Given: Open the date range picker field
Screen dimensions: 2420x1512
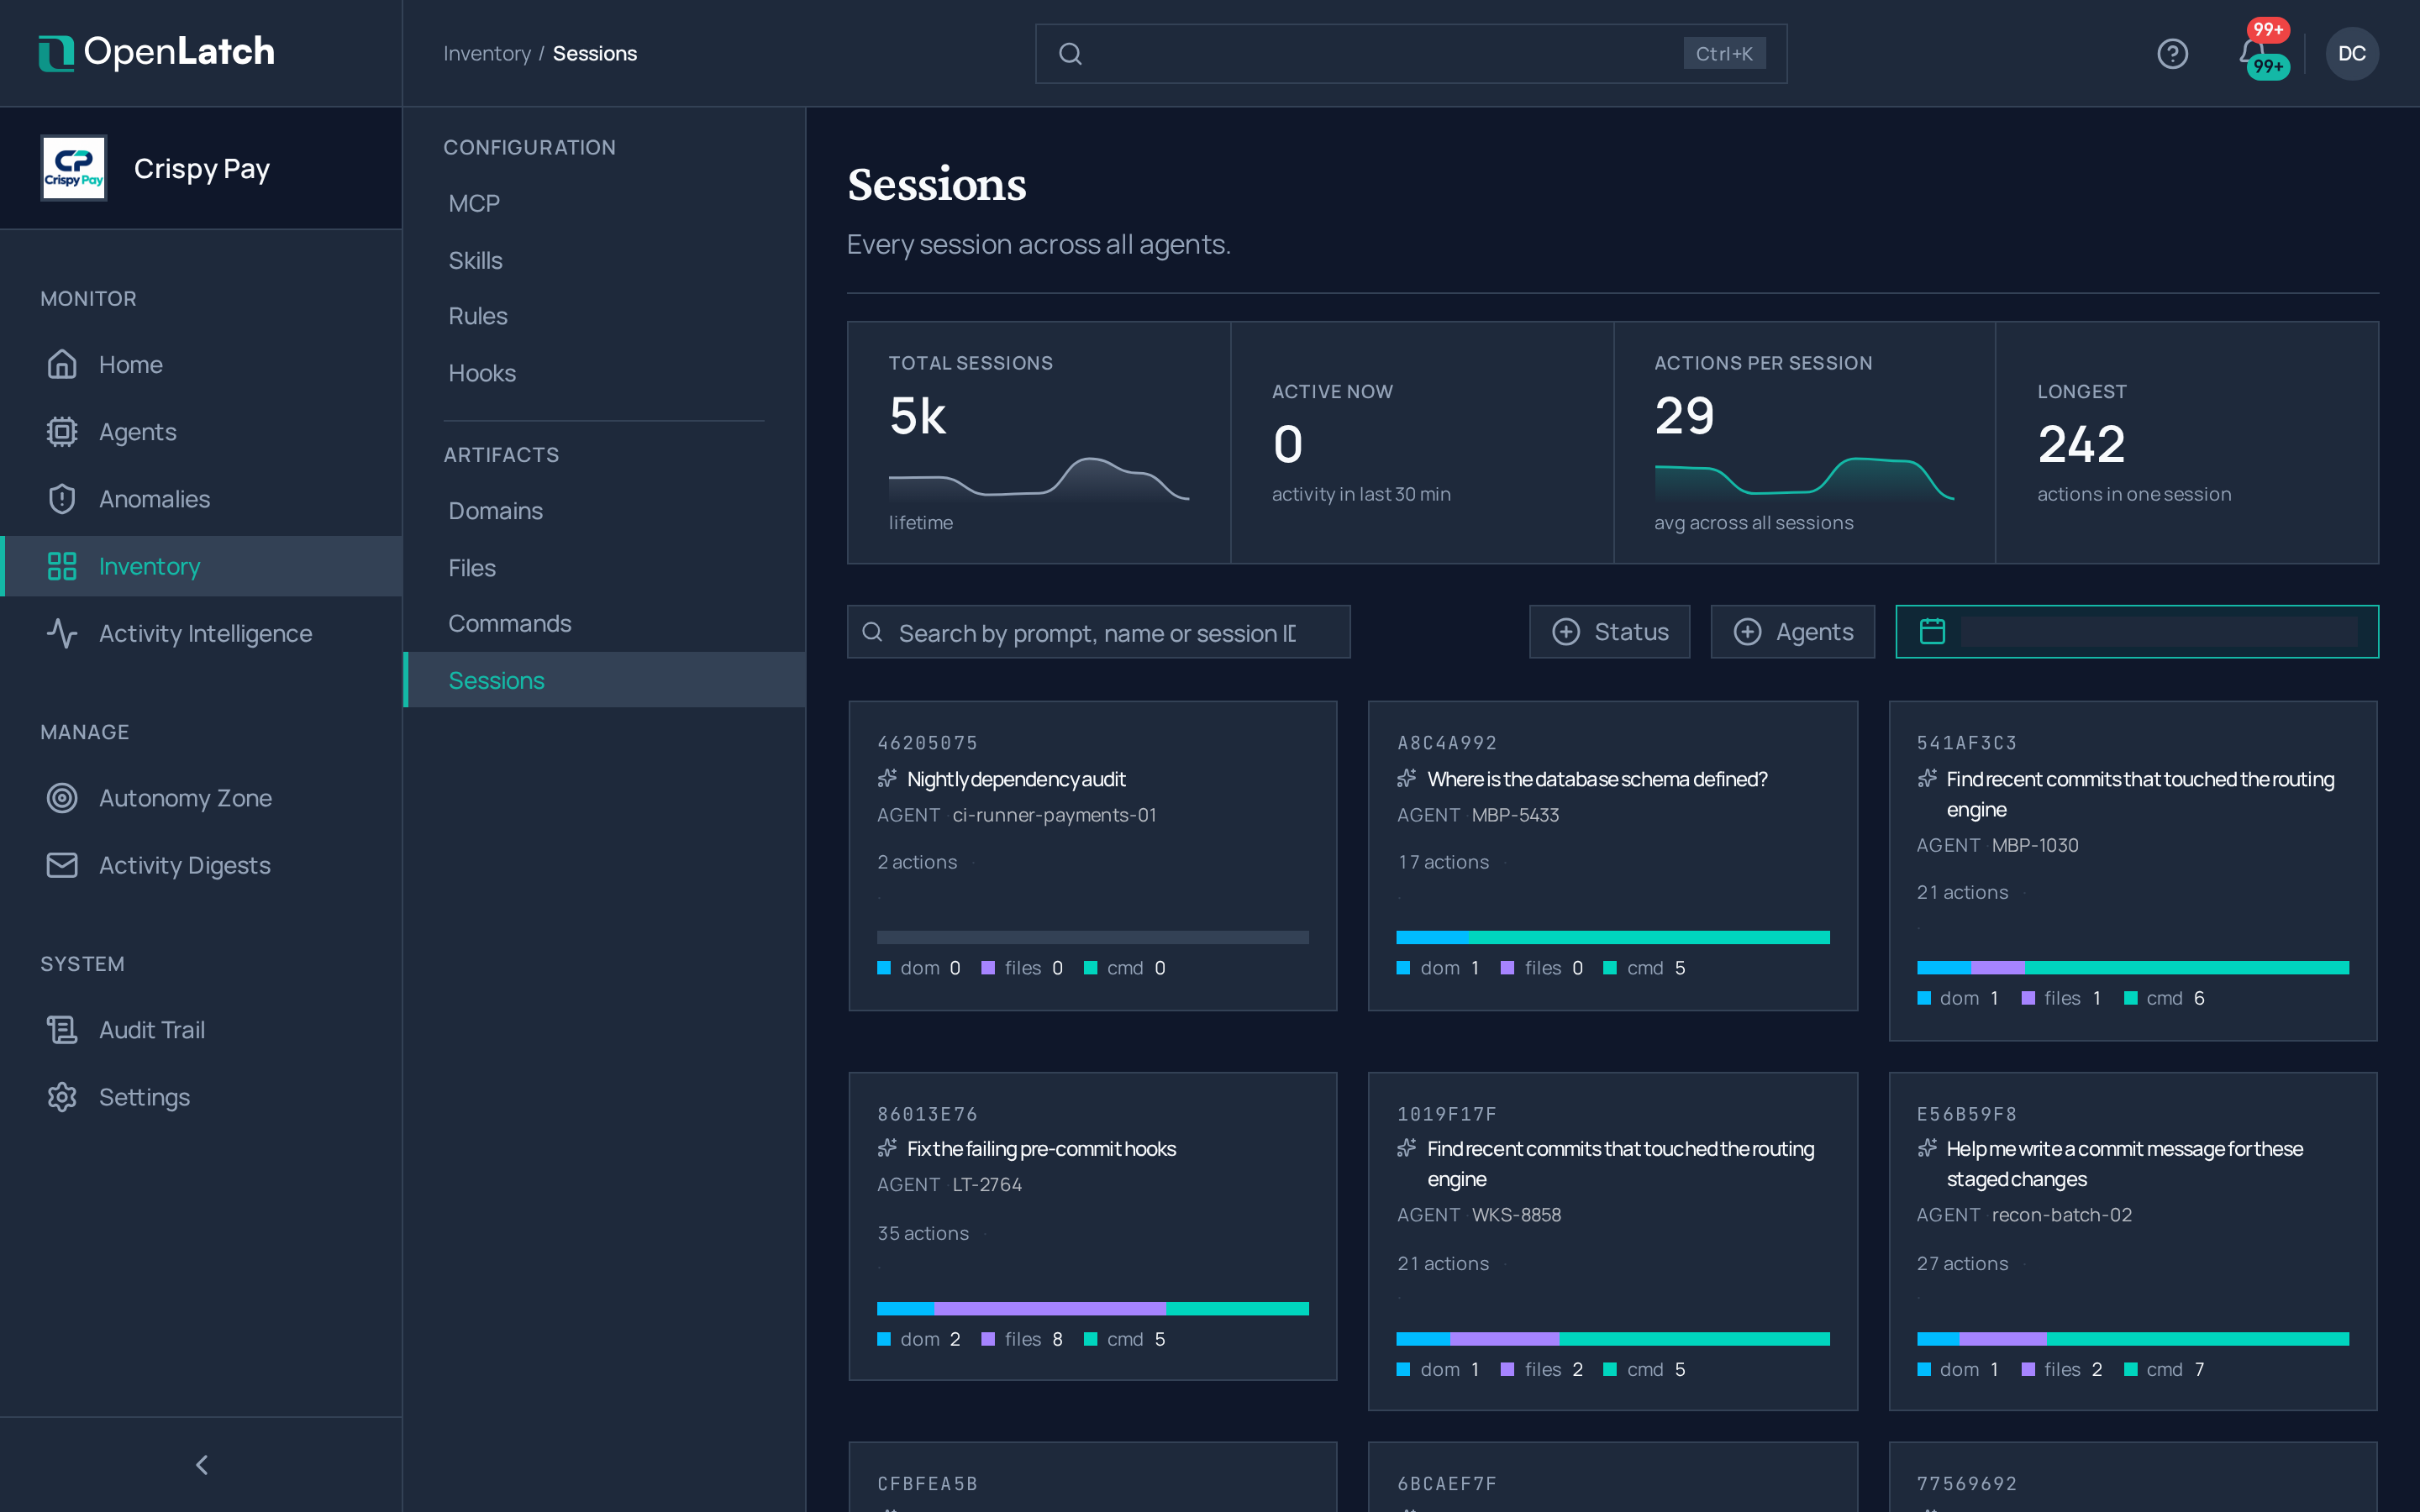Looking at the screenshot, I should pyautogui.click(x=2136, y=631).
